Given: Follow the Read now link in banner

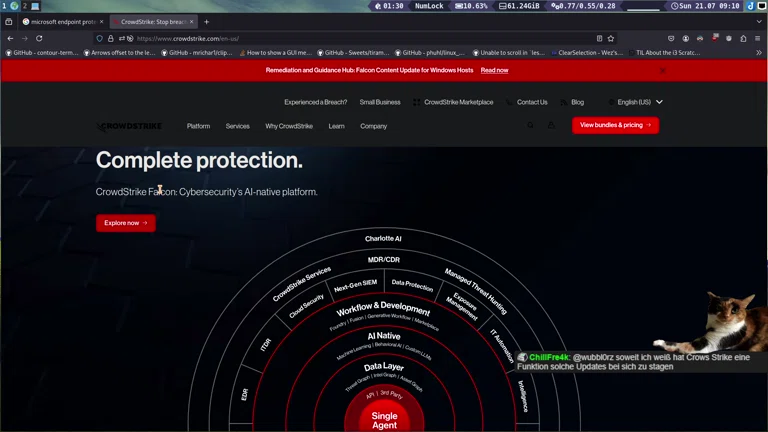Looking at the screenshot, I should click(494, 71).
